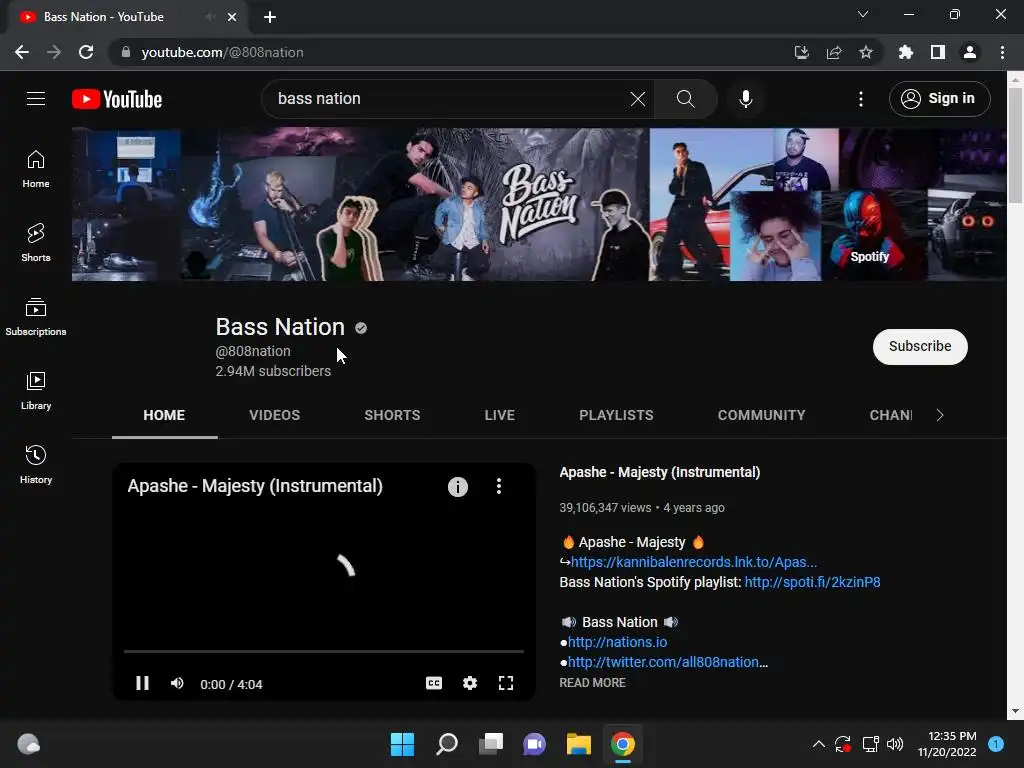The image size is (1024, 768).
Task: Open History in sidebar
Action: point(36,464)
